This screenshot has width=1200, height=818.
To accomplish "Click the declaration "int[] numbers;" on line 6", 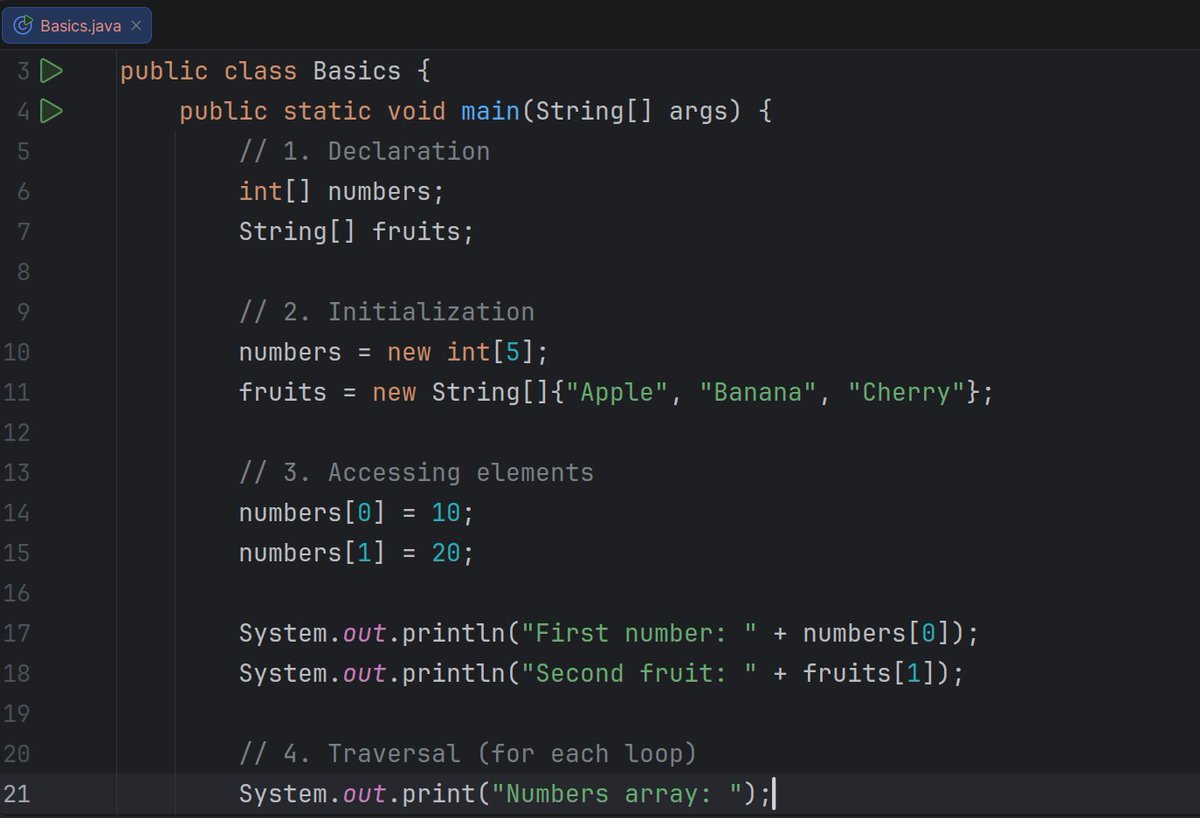I will point(341,192).
